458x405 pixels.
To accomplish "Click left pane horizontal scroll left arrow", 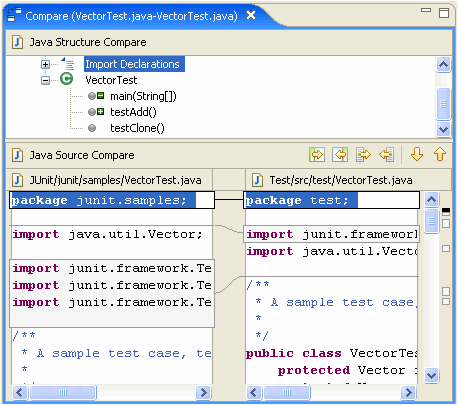I will tap(19, 392).
